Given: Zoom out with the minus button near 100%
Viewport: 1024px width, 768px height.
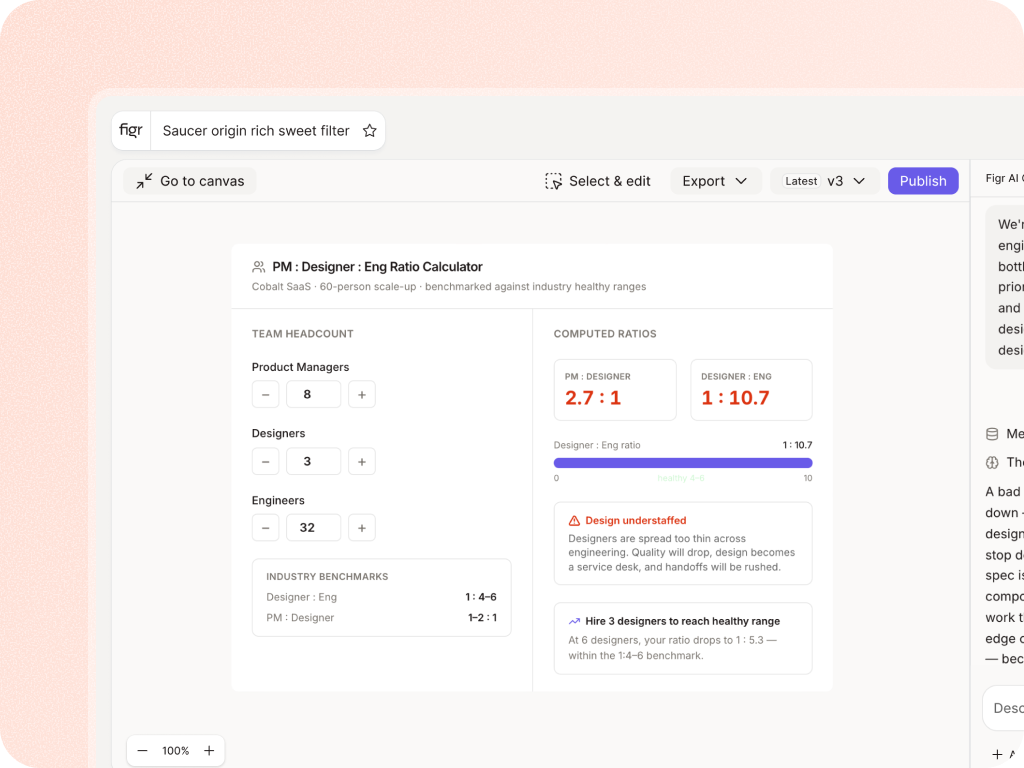Looking at the screenshot, I should pos(142,750).
